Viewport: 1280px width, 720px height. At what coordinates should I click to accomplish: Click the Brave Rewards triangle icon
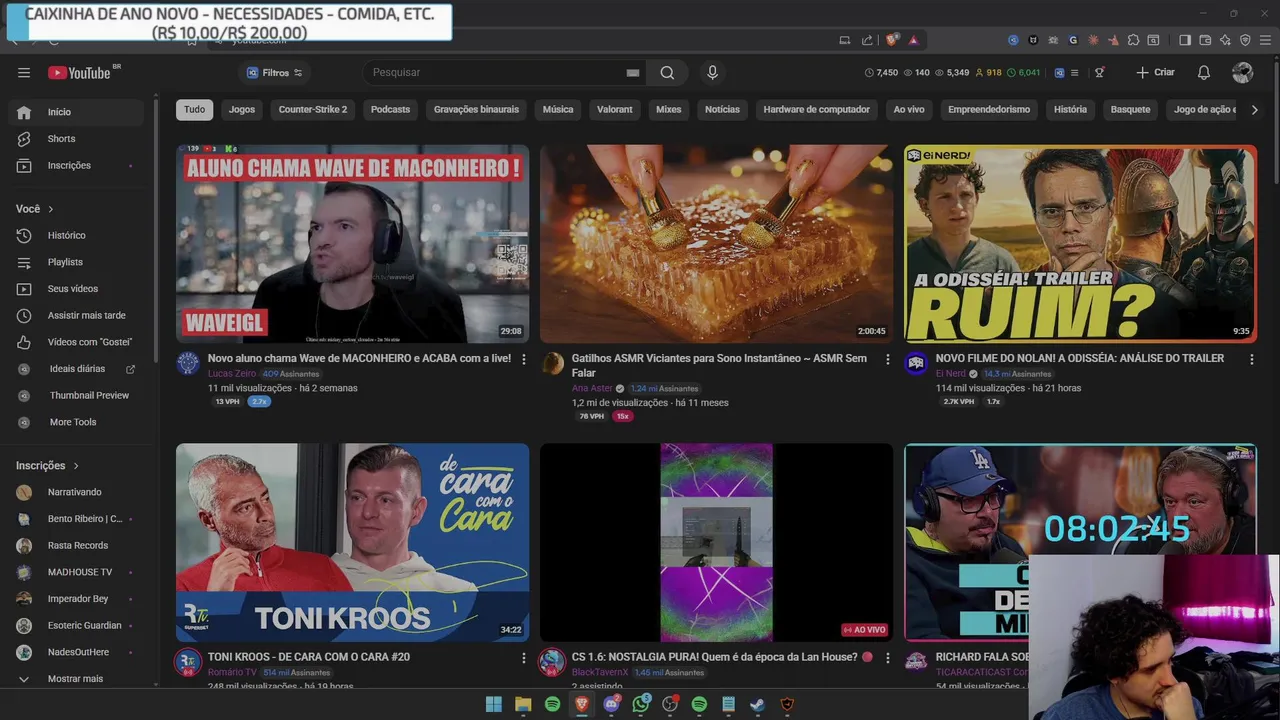coord(914,40)
